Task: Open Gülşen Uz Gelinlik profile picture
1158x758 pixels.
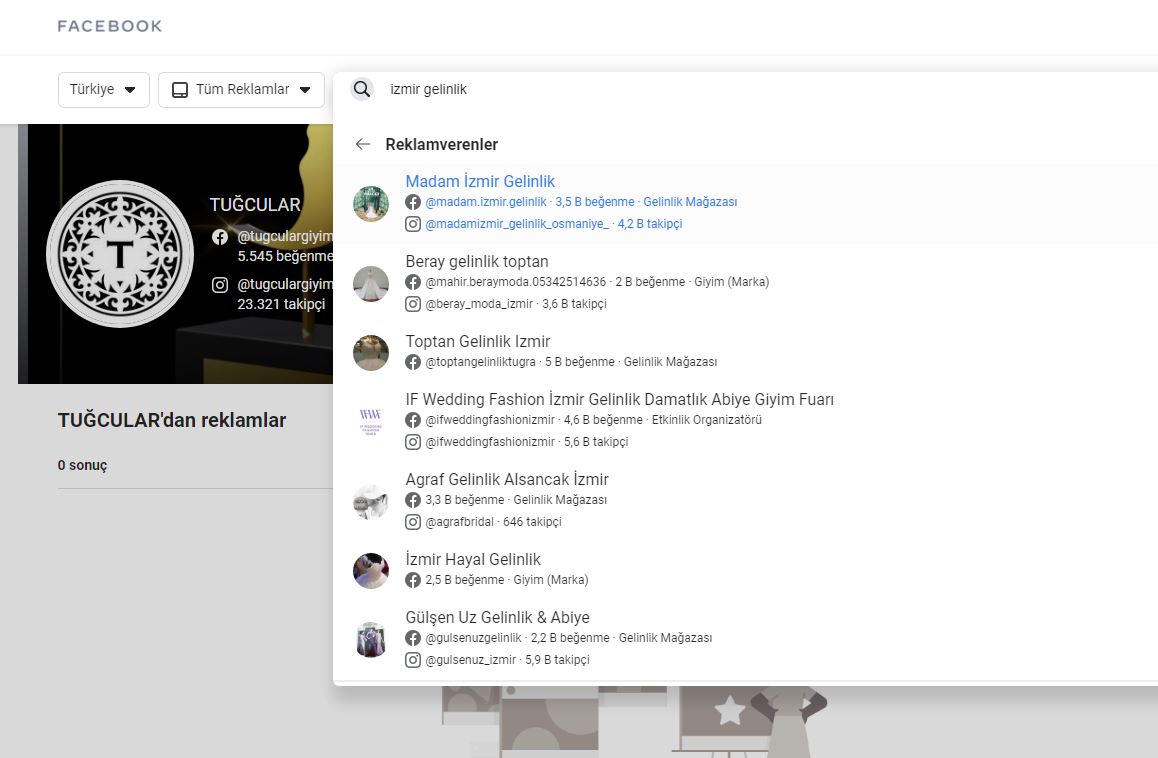Action: click(371, 640)
